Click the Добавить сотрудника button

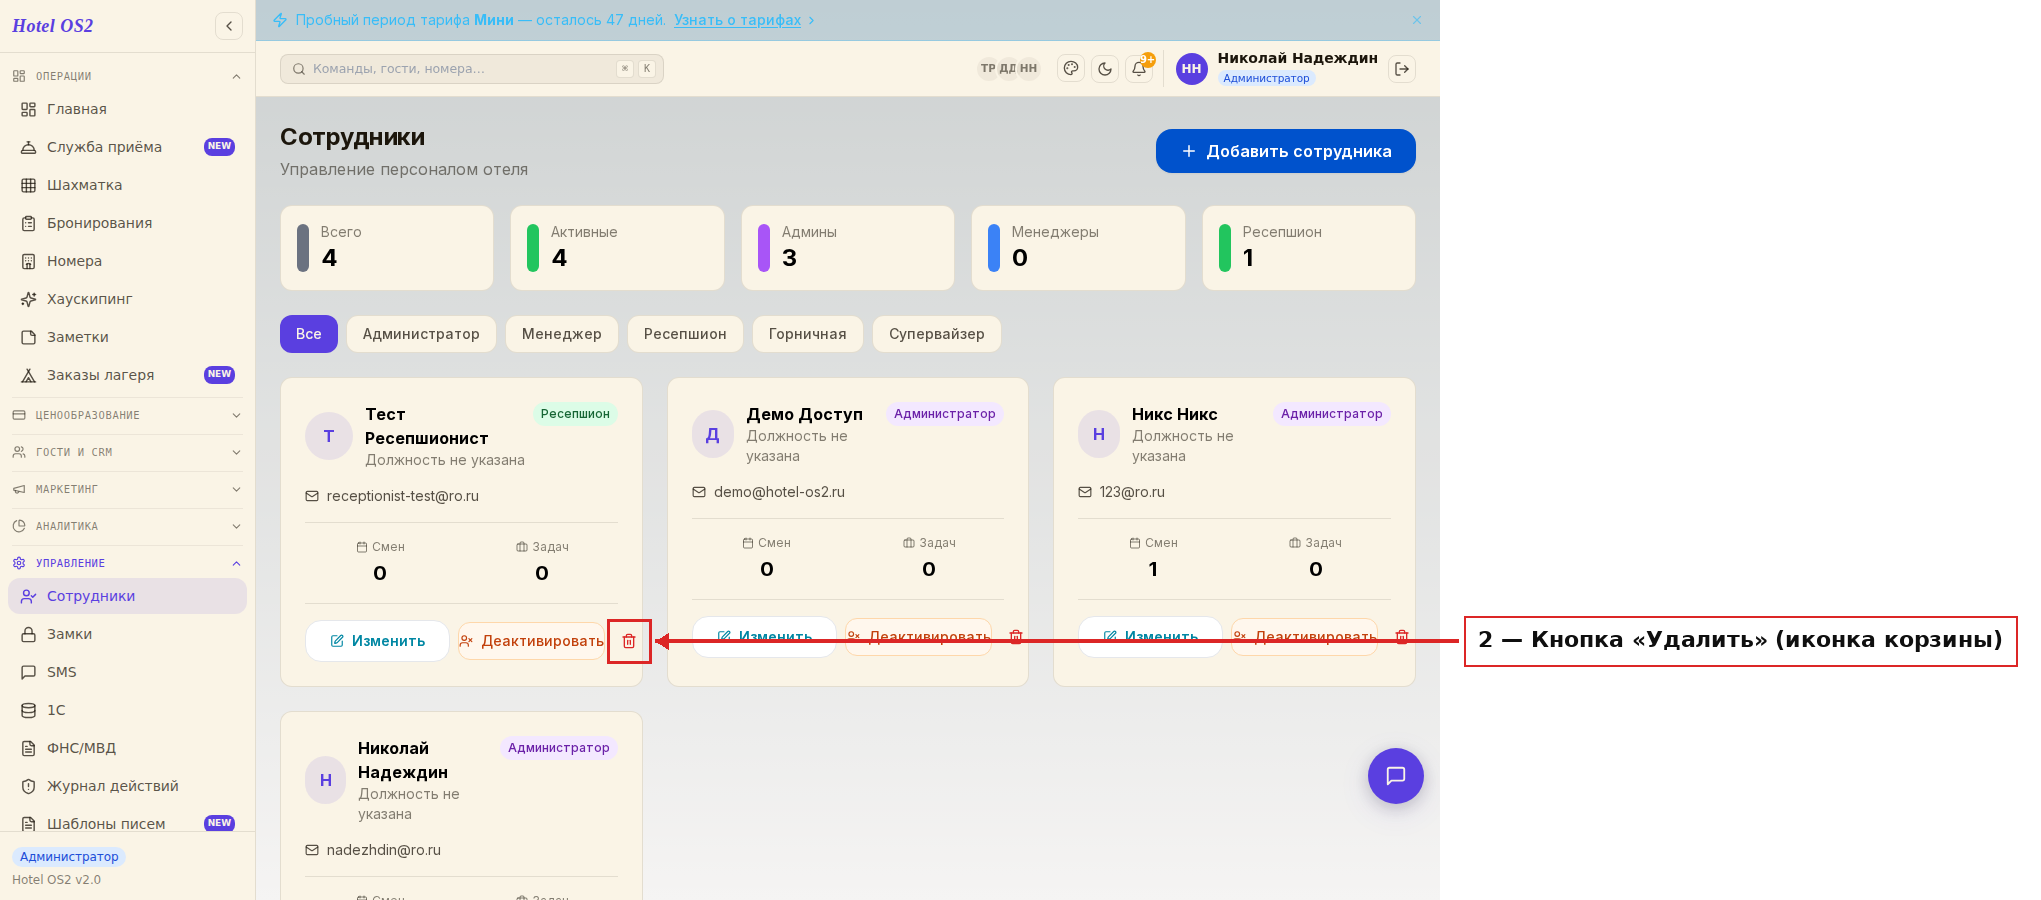pyautogui.click(x=1286, y=151)
